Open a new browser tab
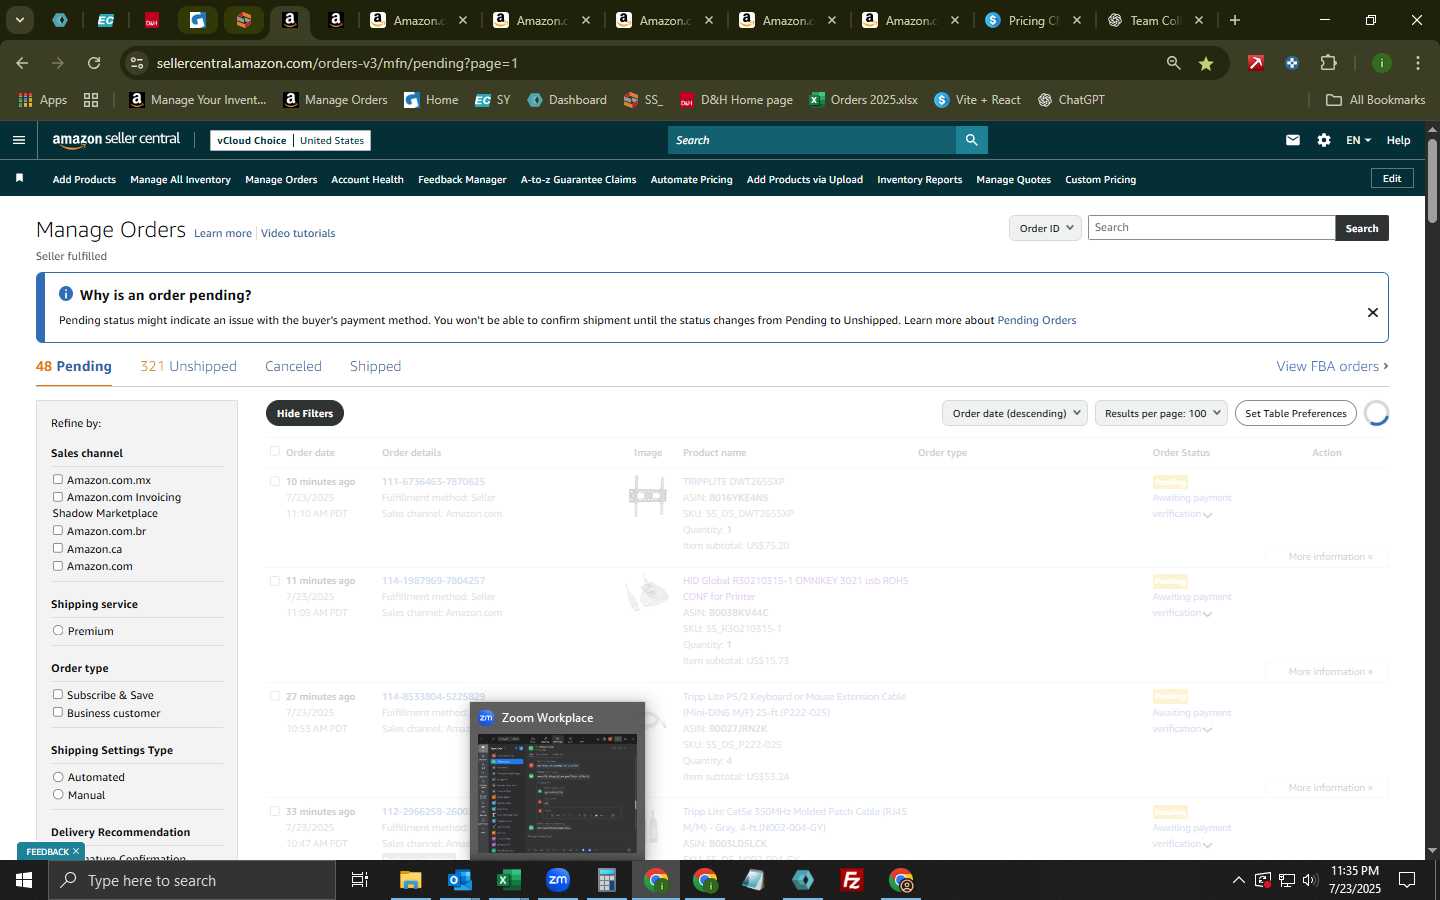Screen dimensions: 1440x900 pos(1235,20)
